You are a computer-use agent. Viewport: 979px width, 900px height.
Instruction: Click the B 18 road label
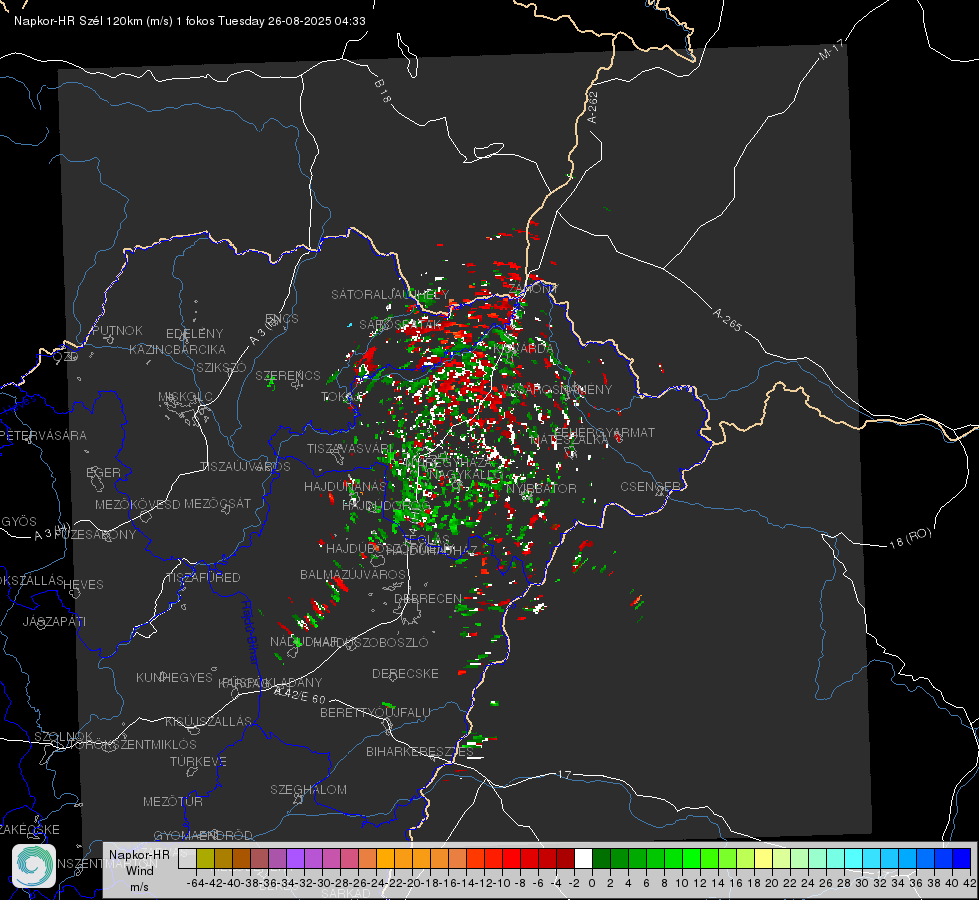point(382,91)
